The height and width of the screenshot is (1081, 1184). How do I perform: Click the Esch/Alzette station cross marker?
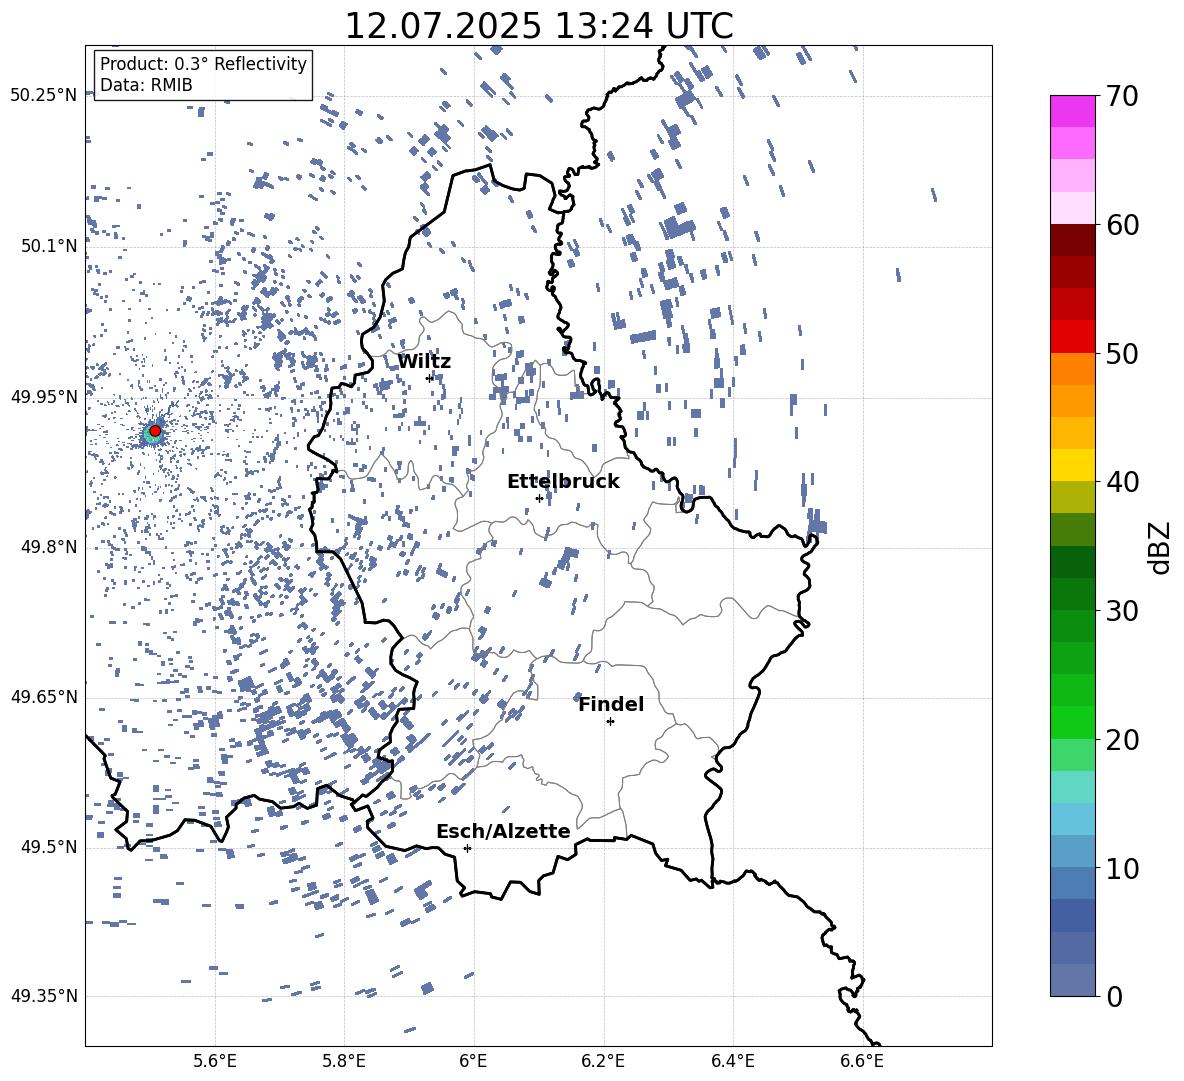coord(467,848)
